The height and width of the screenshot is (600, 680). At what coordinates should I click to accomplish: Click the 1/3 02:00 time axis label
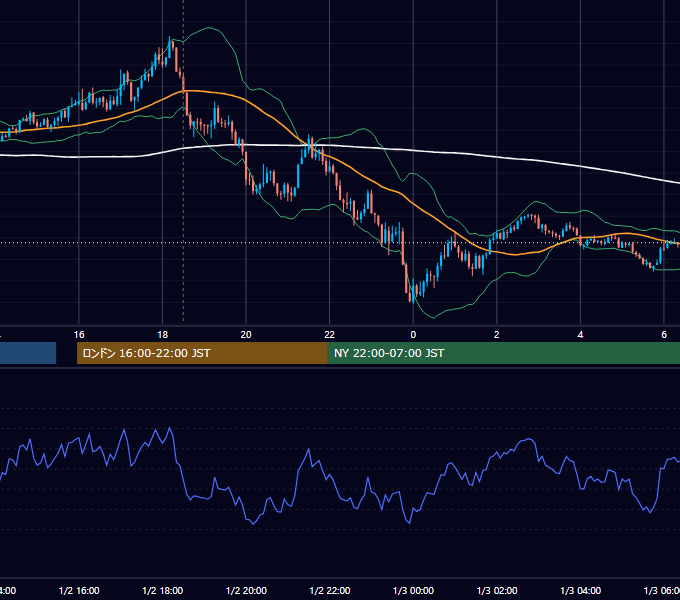[497, 590]
